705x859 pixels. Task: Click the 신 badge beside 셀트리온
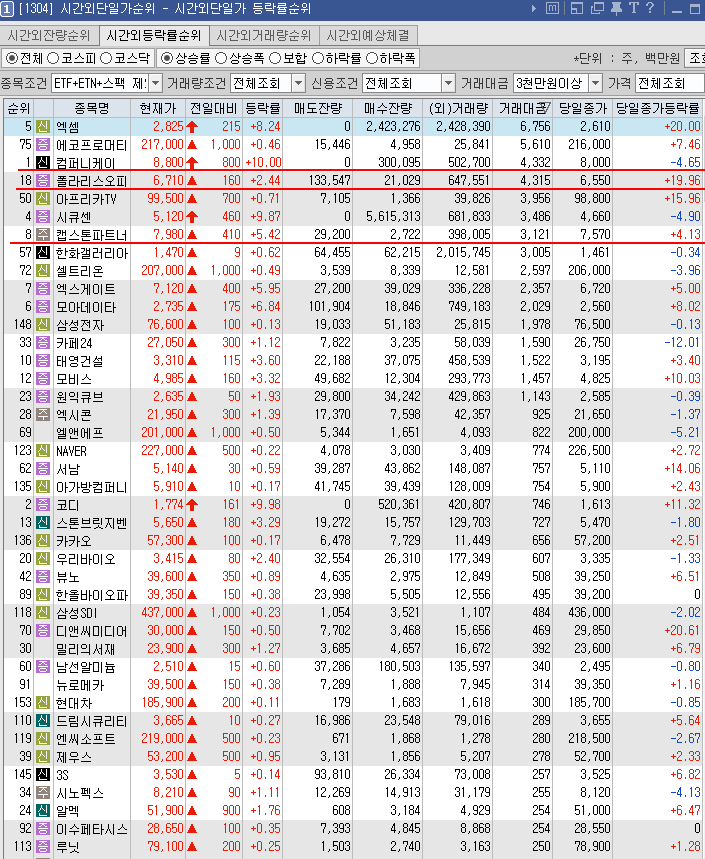(x=43, y=271)
